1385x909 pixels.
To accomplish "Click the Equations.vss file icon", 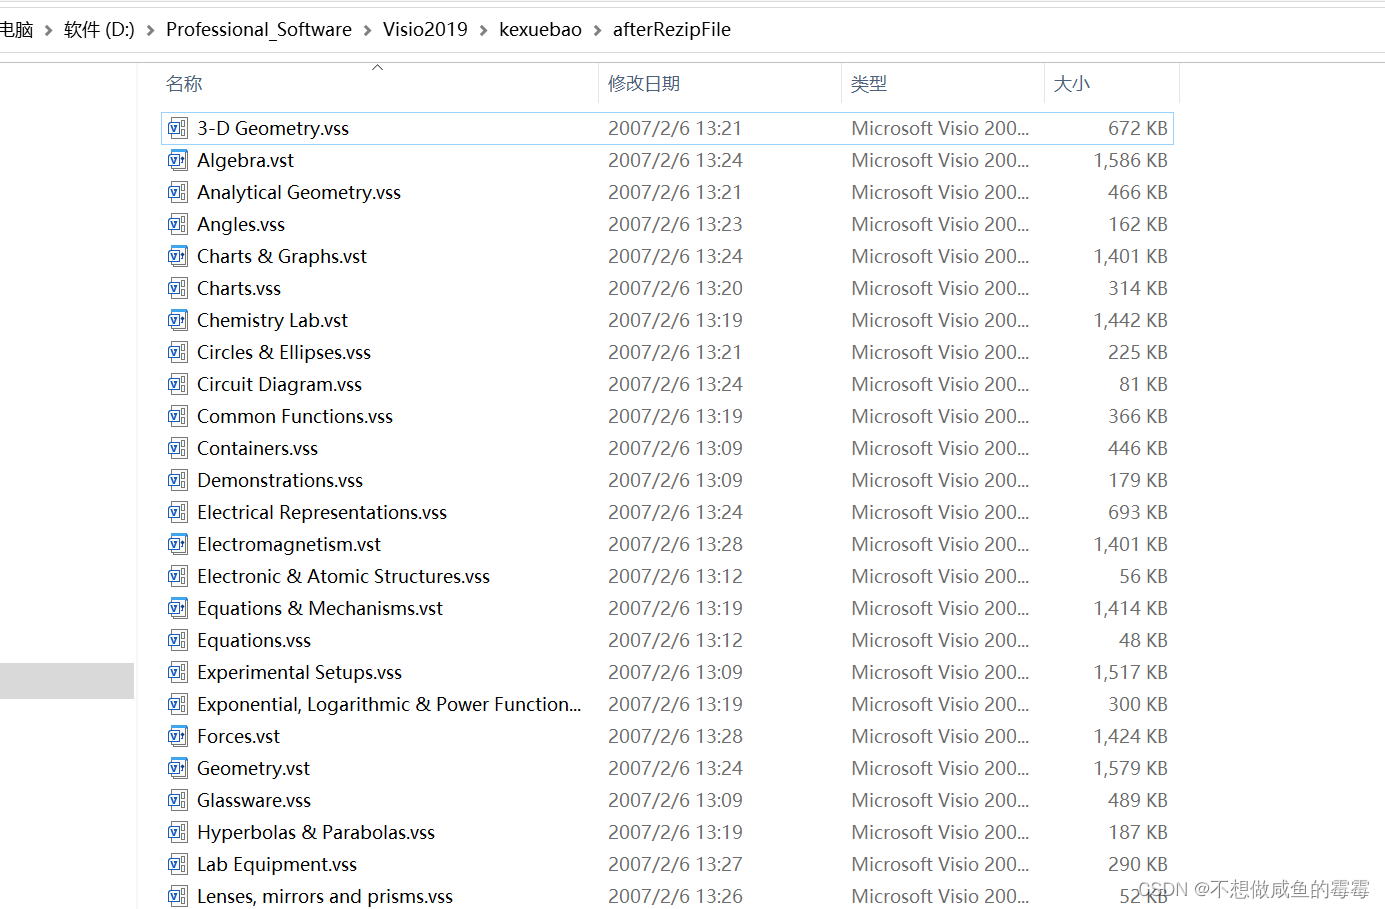I will pos(177,640).
